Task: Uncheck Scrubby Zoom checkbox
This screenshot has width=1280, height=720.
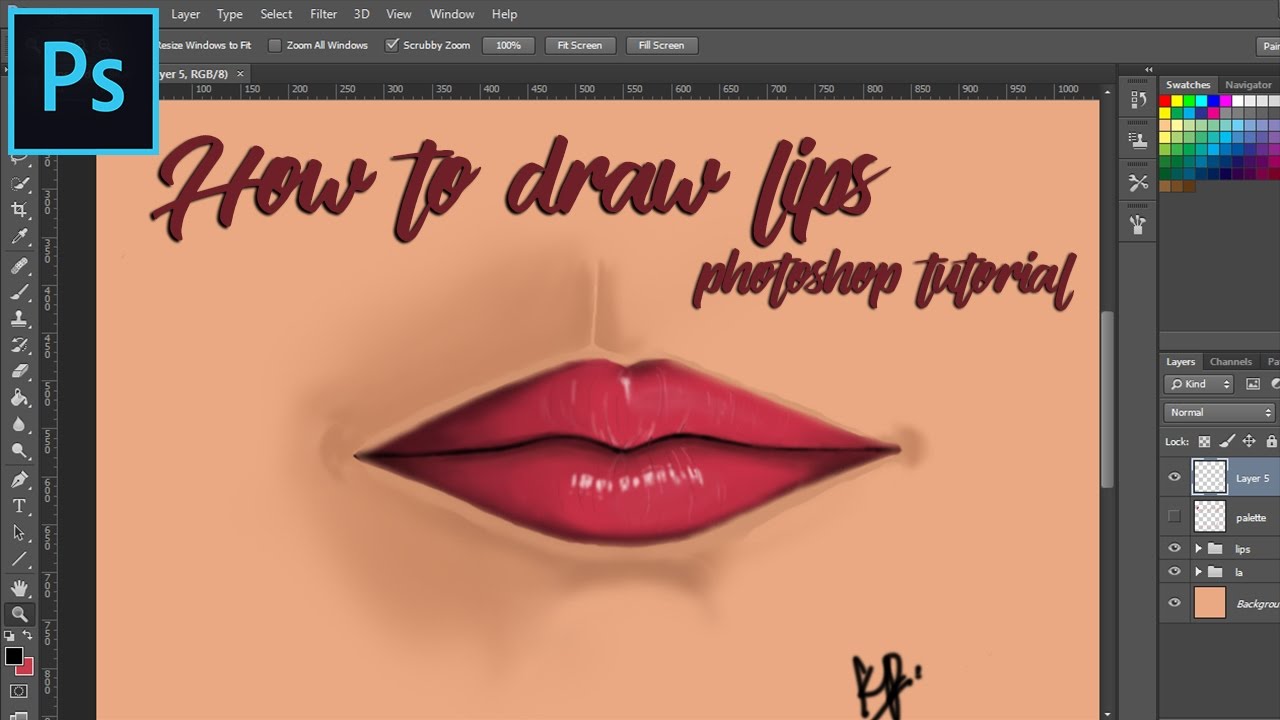Action: point(392,45)
